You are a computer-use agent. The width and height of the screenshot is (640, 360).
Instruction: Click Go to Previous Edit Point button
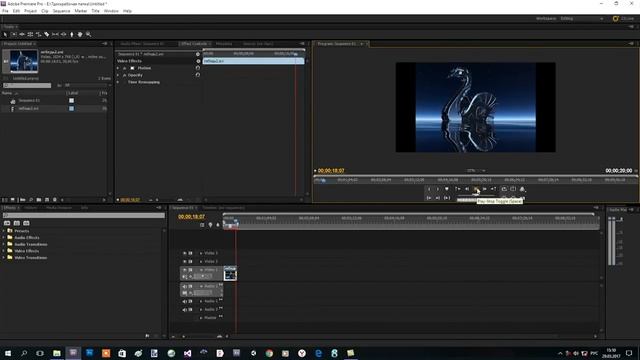pyautogui.click(x=458, y=189)
